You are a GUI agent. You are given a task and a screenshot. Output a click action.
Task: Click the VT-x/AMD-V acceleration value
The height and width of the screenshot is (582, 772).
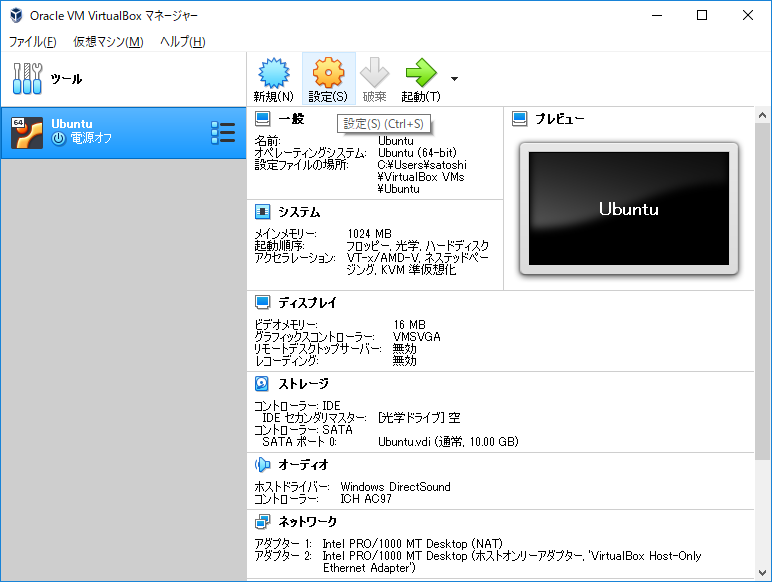click(x=418, y=264)
